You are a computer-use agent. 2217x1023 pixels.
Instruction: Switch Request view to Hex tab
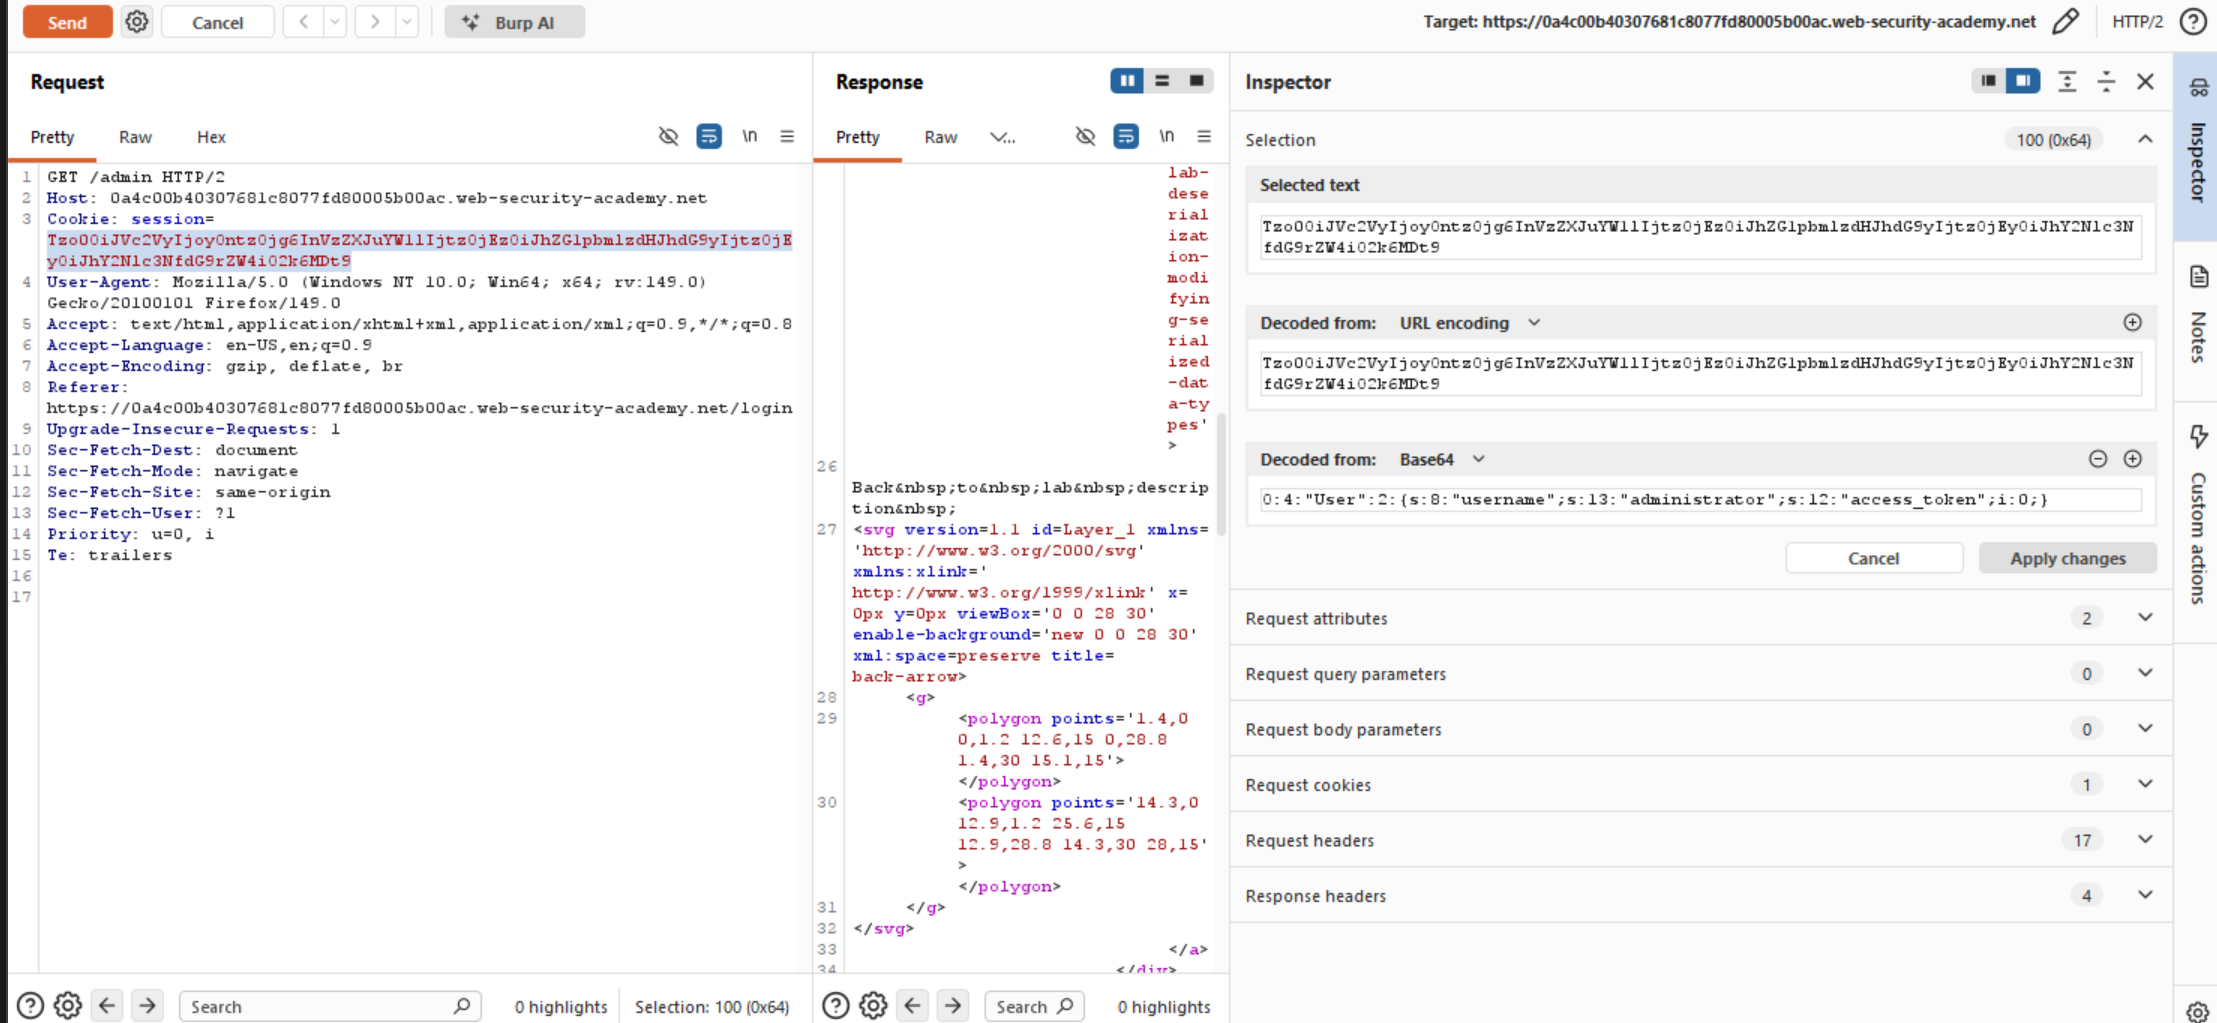pos(211,137)
